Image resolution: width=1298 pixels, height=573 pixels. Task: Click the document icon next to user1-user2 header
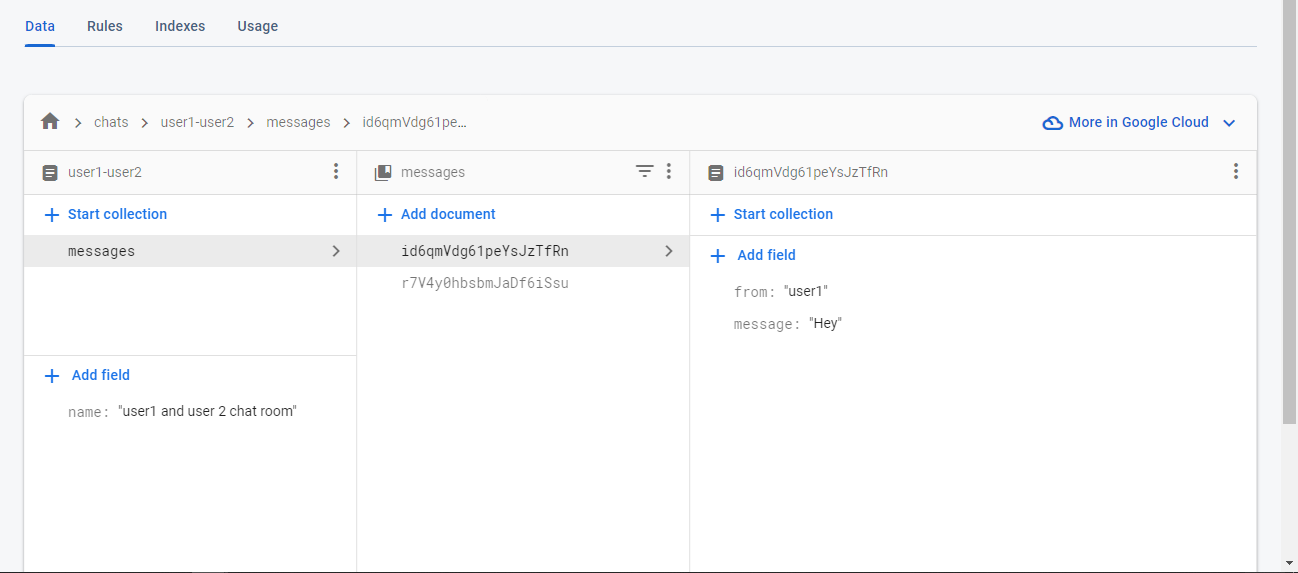[50, 173]
